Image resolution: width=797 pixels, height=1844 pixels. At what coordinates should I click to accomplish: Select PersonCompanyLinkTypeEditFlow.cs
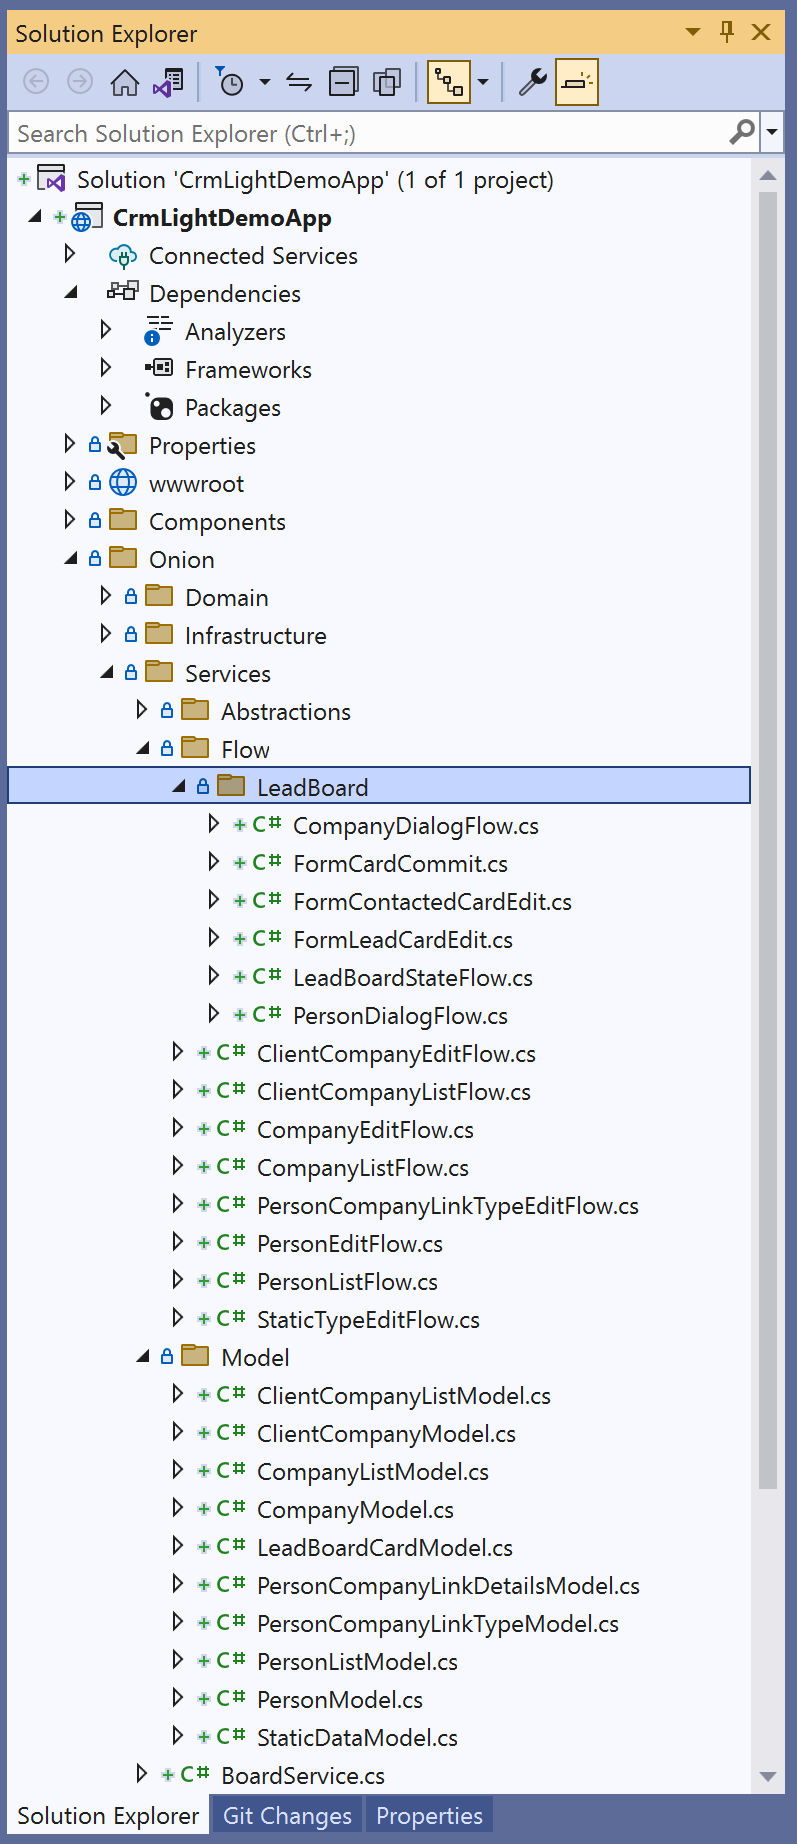(448, 1206)
